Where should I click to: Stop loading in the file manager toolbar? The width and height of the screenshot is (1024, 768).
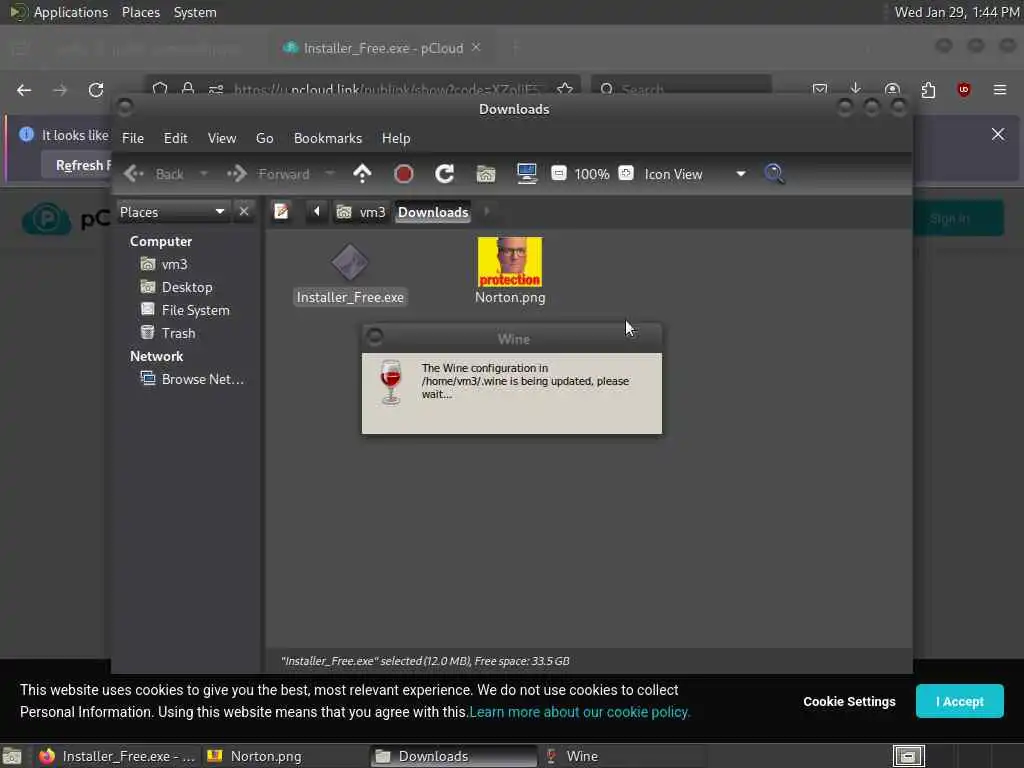point(404,174)
